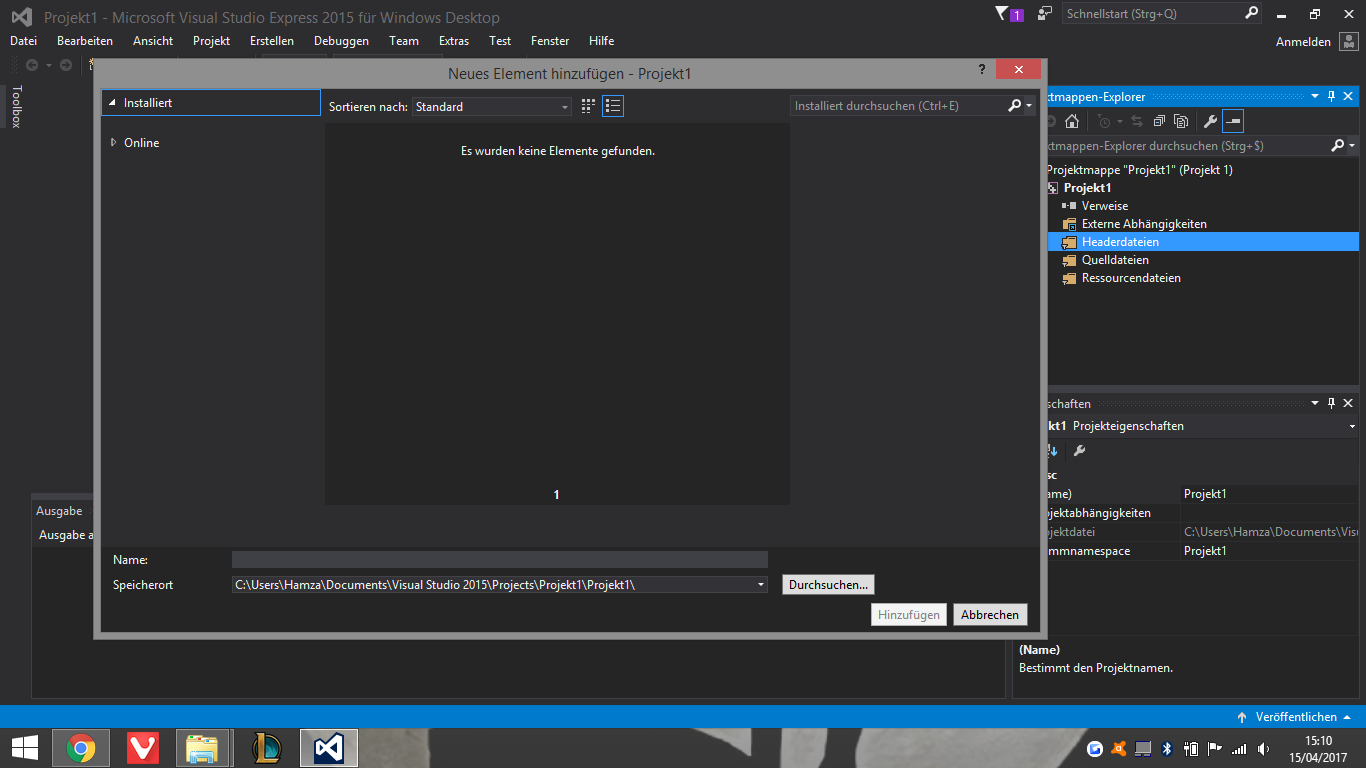The image size is (1366, 768).
Task: Open the Erstellen menu
Action: point(272,41)
